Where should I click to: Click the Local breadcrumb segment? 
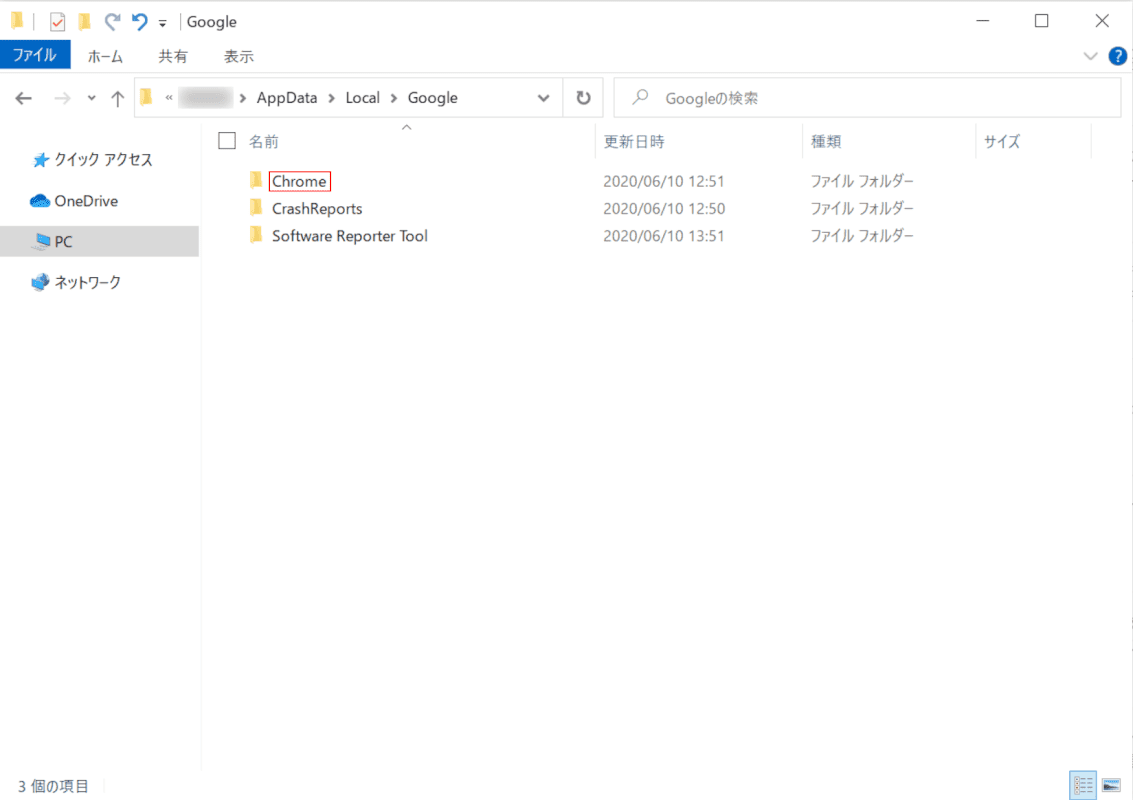(x=363, y=98)
